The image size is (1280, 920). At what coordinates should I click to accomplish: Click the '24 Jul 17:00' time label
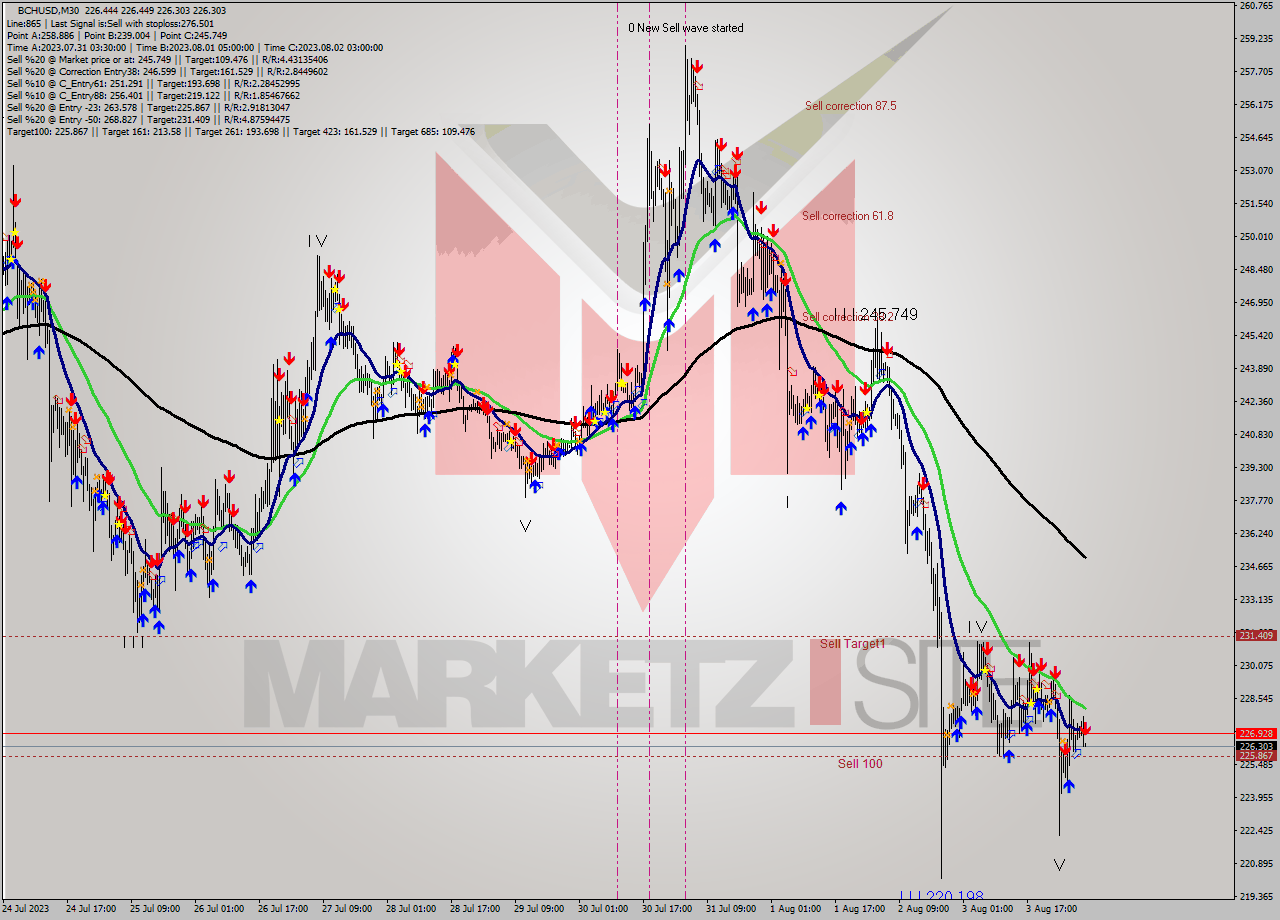[x=90, y=910]
